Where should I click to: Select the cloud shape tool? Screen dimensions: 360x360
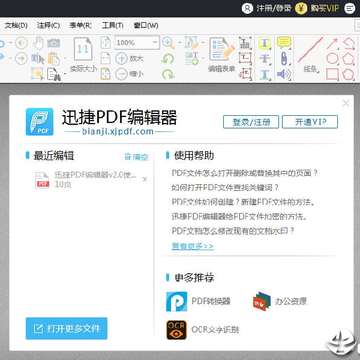pyautogui.click(x=348, y=74)
